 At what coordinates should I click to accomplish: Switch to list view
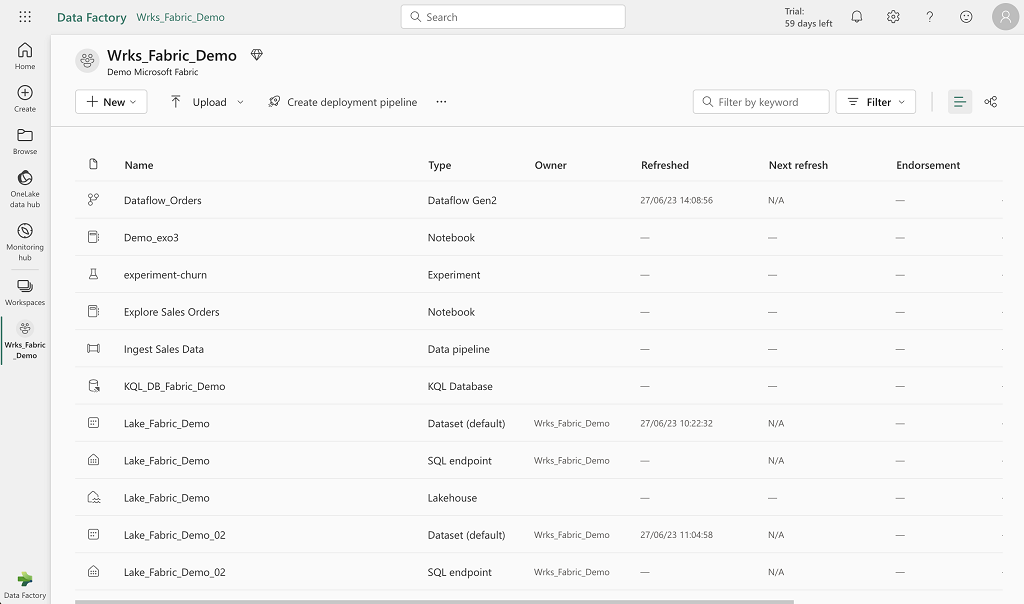[x=959, y=102]
